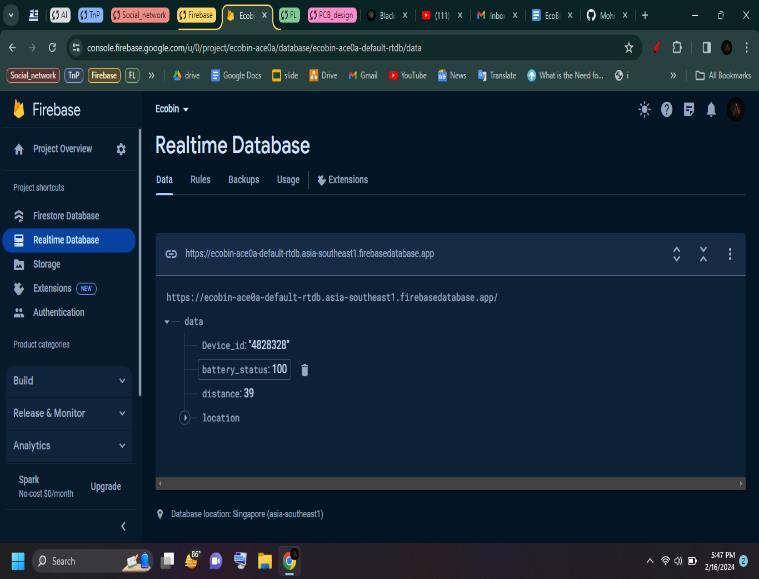
Task: Copy the database URL link icon
Action: pyautogui.click(x=171, y=254)
